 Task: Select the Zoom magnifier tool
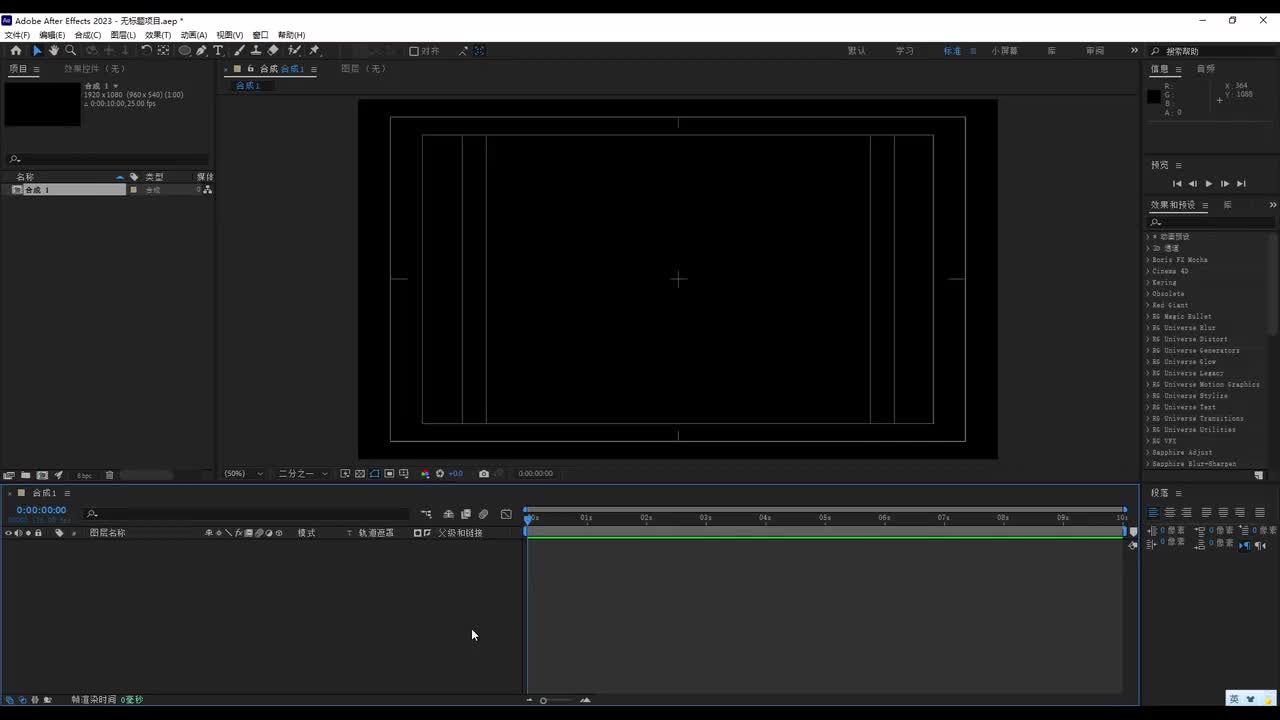tap(70, 50)
